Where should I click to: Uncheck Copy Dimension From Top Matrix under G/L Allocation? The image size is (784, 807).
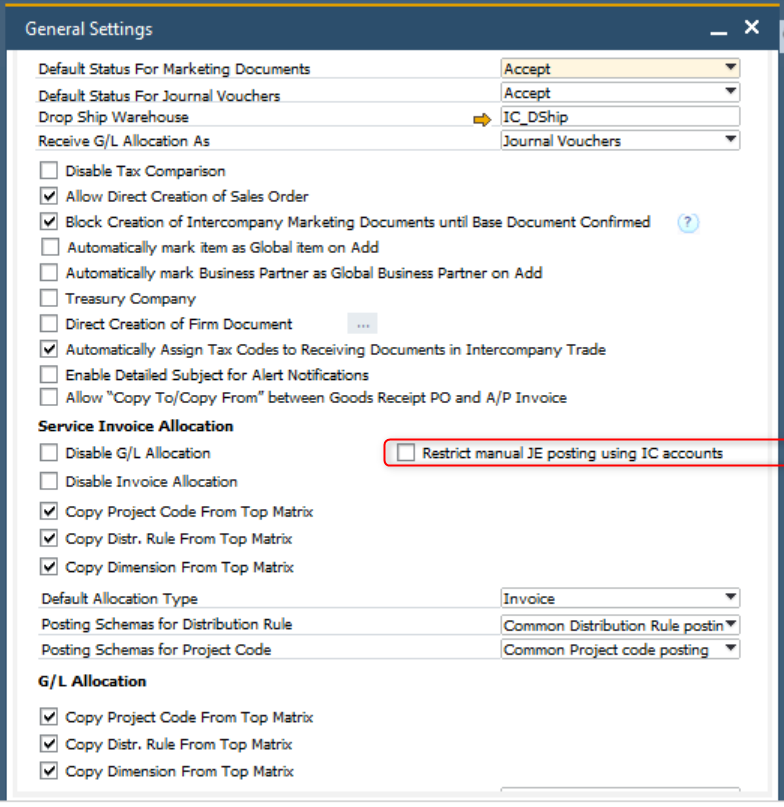point(49,771)
